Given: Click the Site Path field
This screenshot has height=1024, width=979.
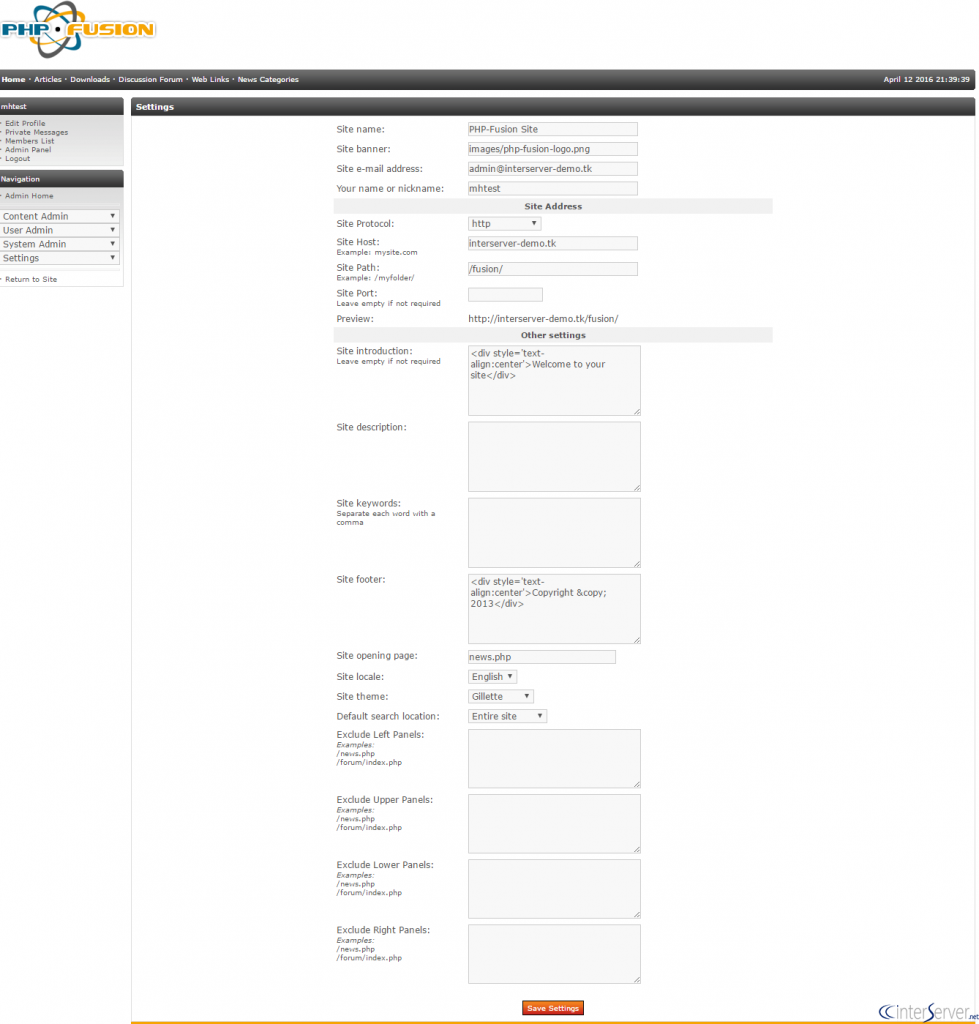Looking at the screenshot, I should (553, 268).
